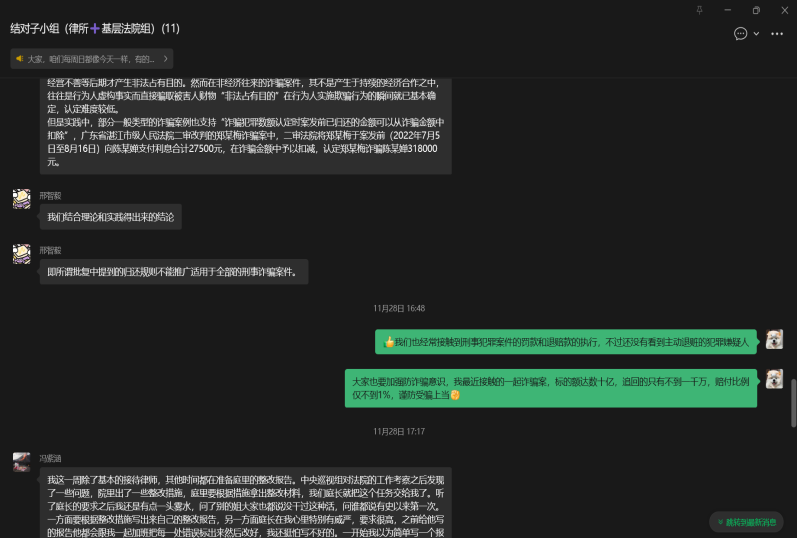Click dog avatar beside the fraud-awareness message
This screenshot has height=538, width=797.
pos(774,379)
